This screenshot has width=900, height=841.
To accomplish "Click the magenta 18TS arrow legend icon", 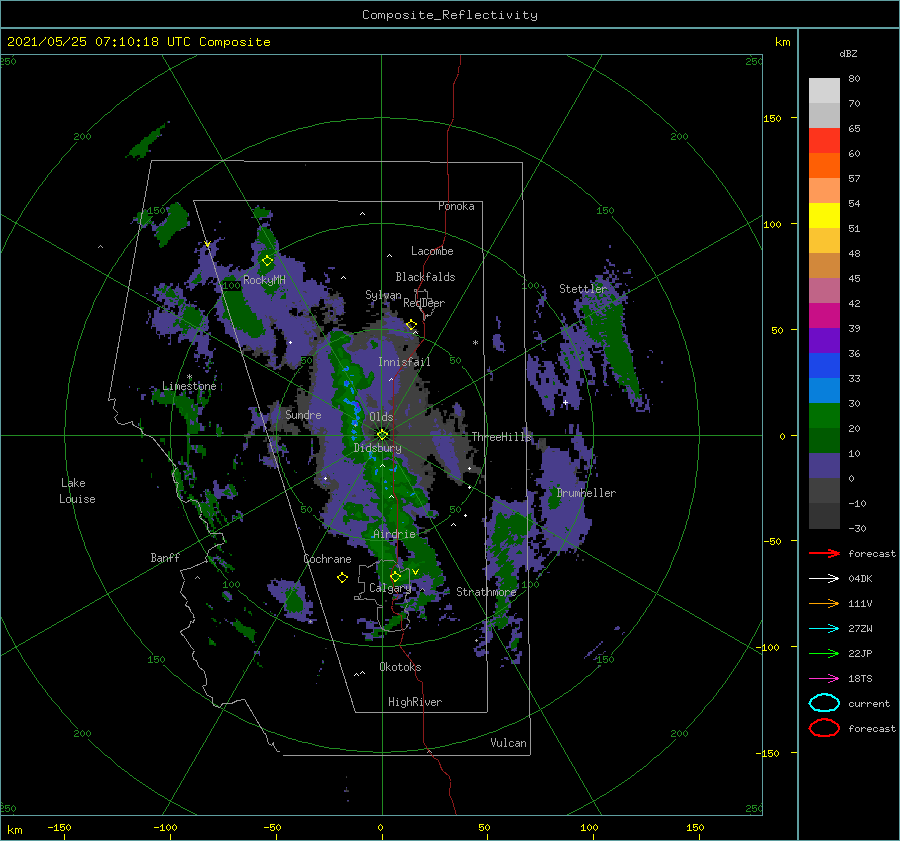I will [824, 679].
